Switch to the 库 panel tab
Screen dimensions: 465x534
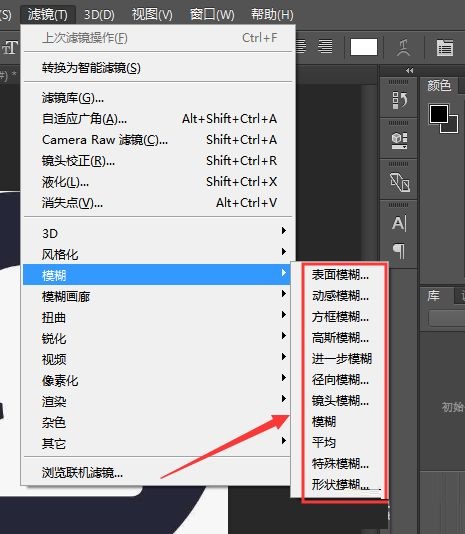point(434,296)
